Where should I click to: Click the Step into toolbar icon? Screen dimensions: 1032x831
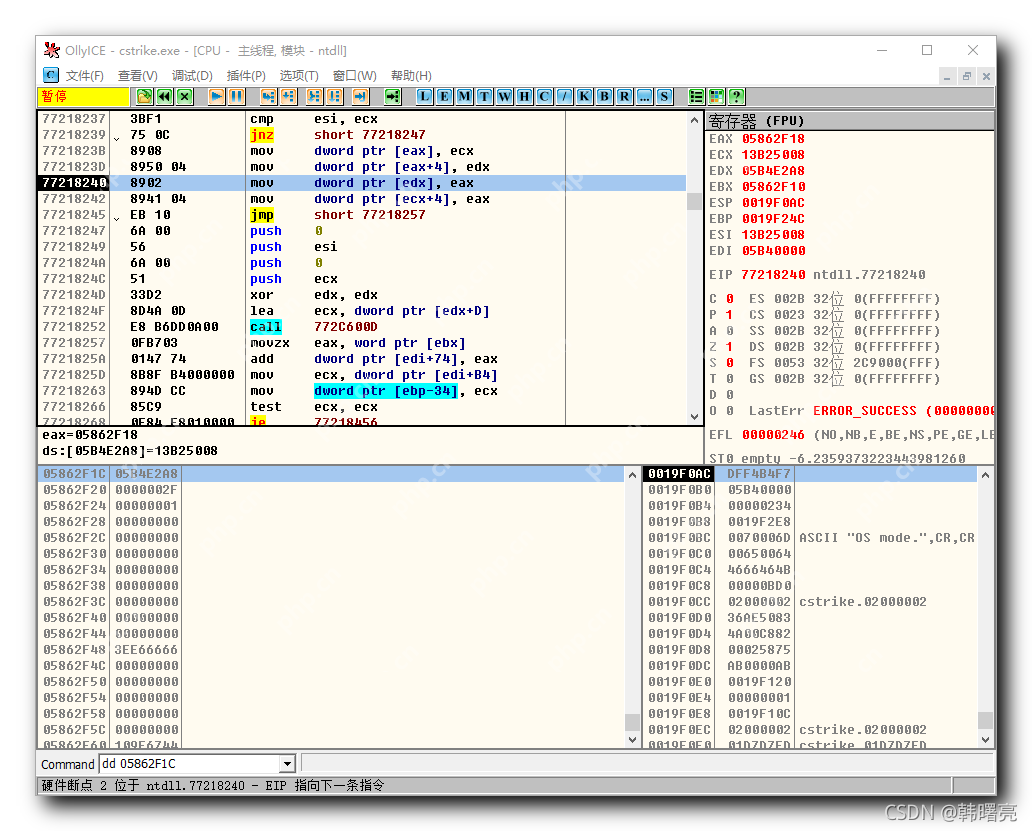pyautogui.click(x=268, y=97)
